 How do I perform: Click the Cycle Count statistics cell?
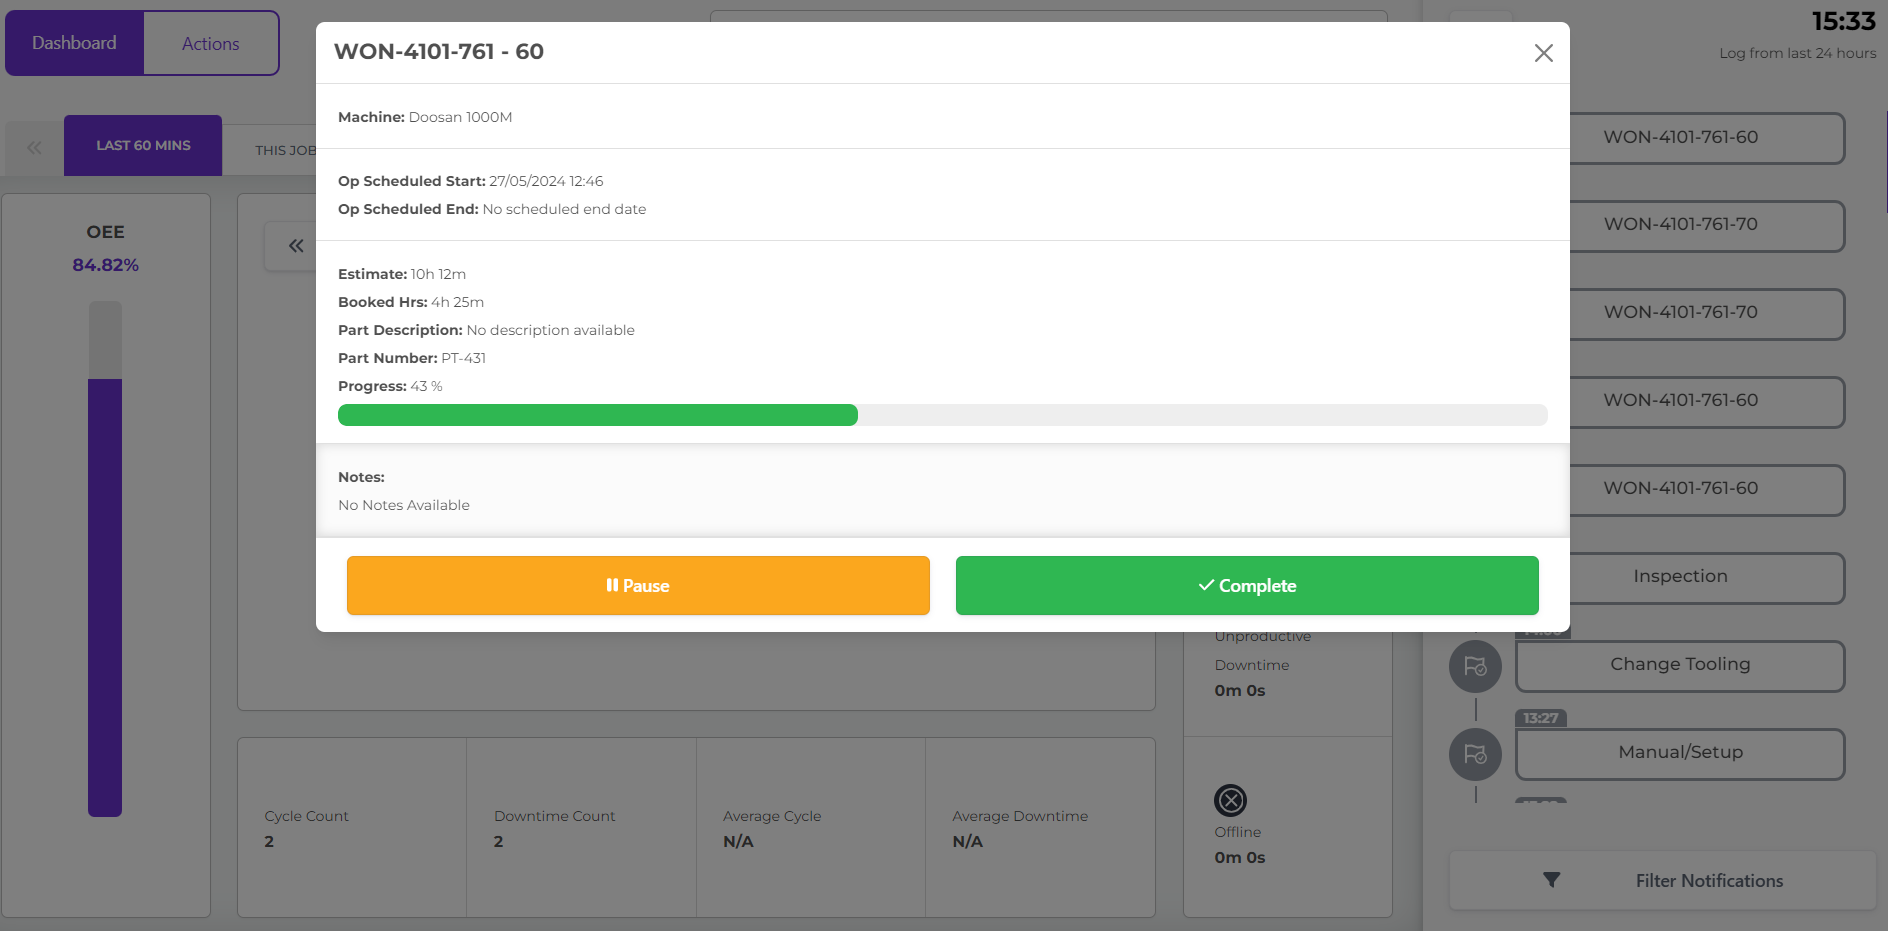tap(352, 827)
